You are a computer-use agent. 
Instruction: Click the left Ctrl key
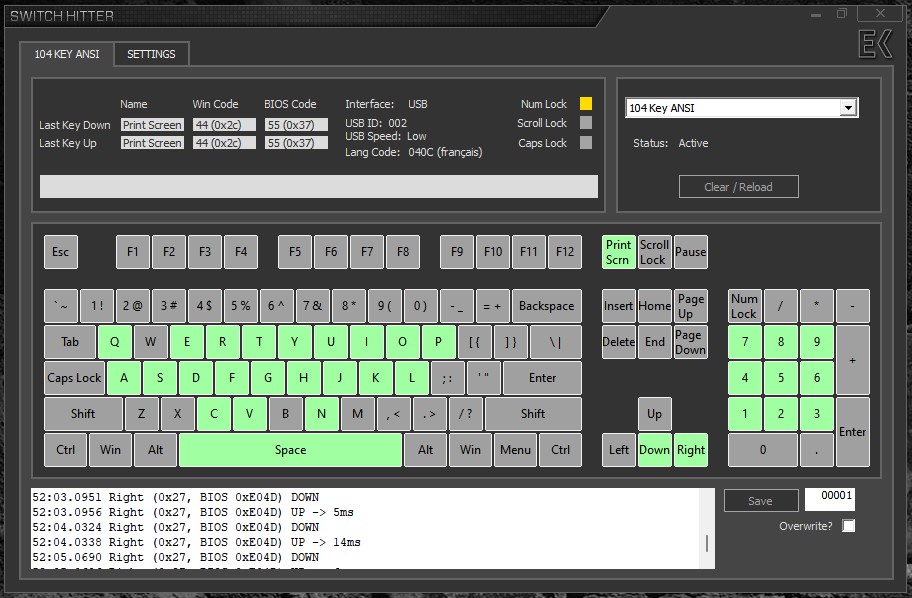65,450
